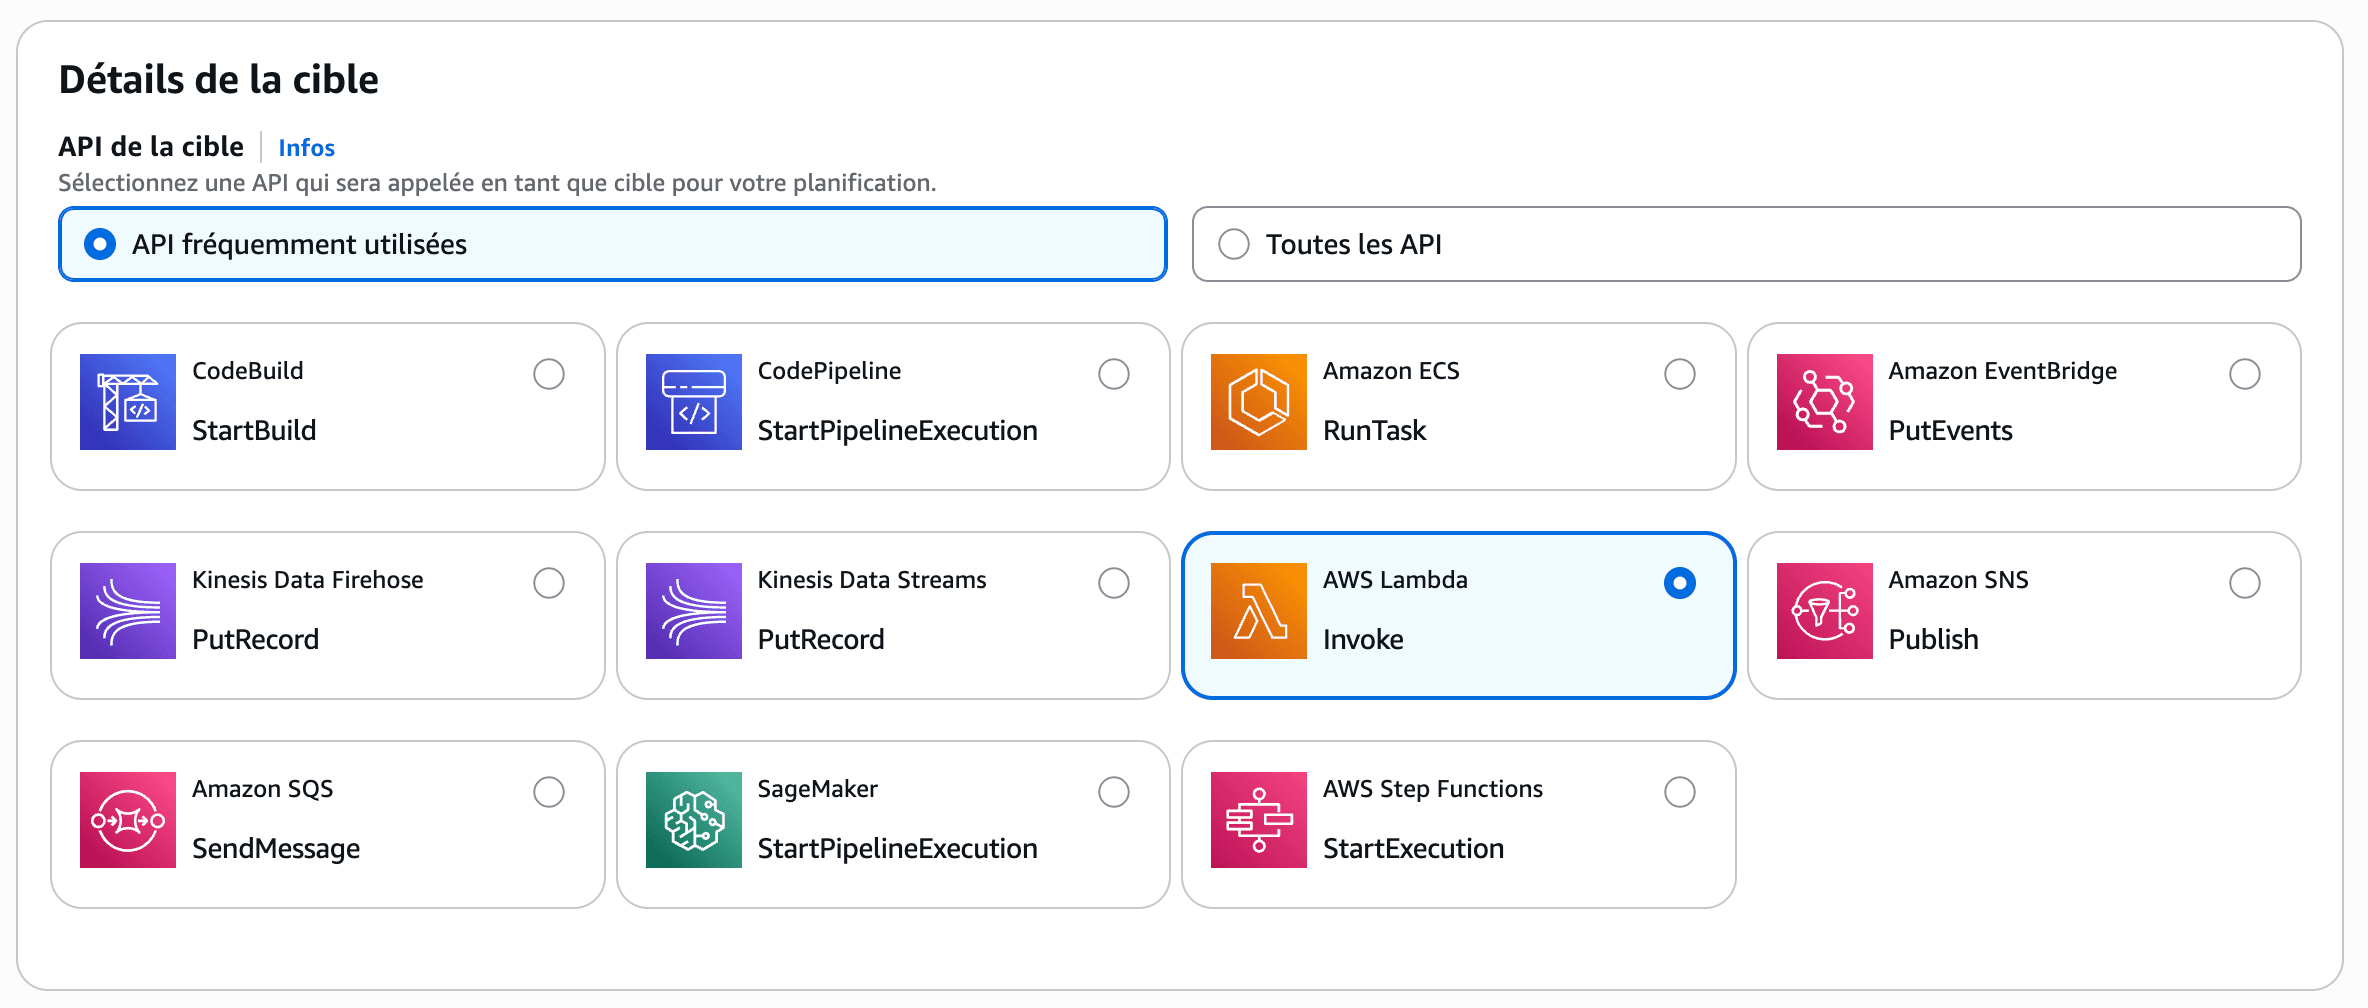The height and width of the screenshot is (1008, 2368).
Task: Click the PutEvents API text
Action: pos(1950,431)
